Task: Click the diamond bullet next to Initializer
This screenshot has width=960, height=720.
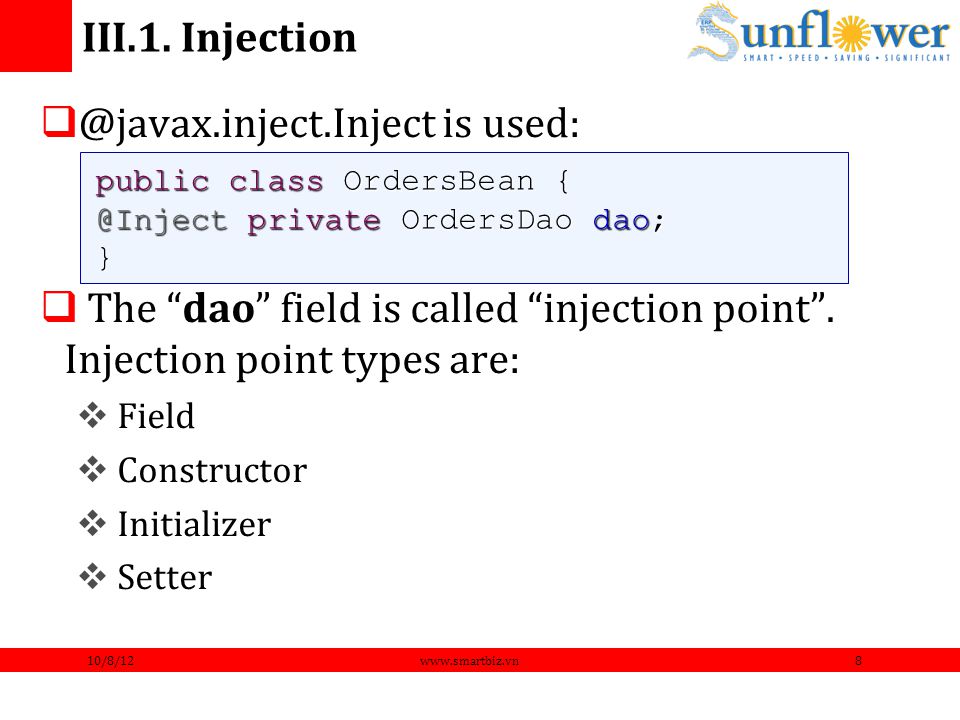Action: click(x=92, y=523)
